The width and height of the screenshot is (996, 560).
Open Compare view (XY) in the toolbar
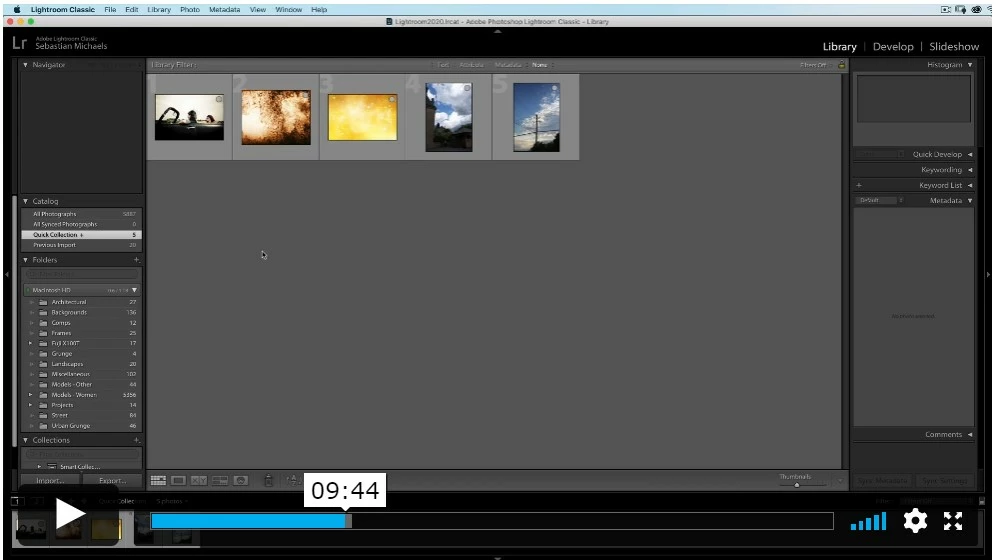click(x=199, y=481)
